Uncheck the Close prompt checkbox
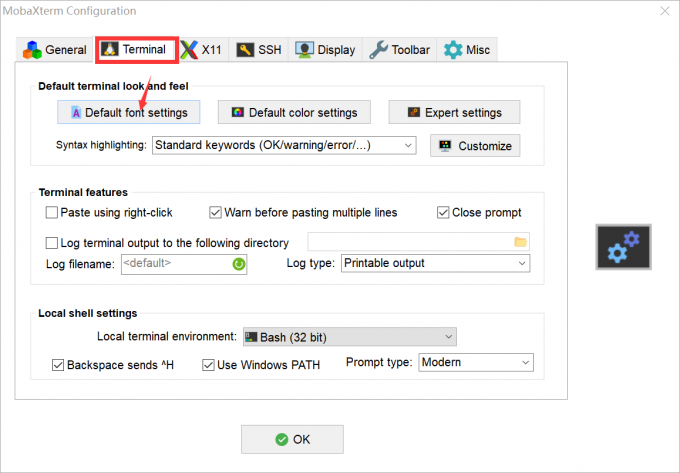Screen dimensions: 680x473 tap(443, 212)
